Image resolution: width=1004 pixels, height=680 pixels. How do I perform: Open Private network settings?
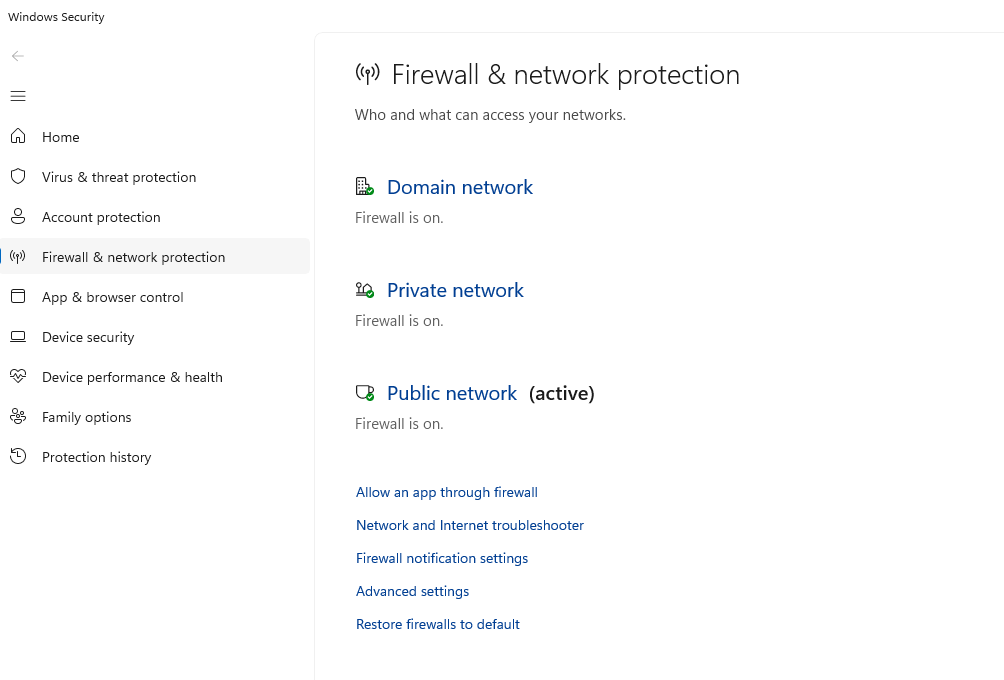click(455, 290)
